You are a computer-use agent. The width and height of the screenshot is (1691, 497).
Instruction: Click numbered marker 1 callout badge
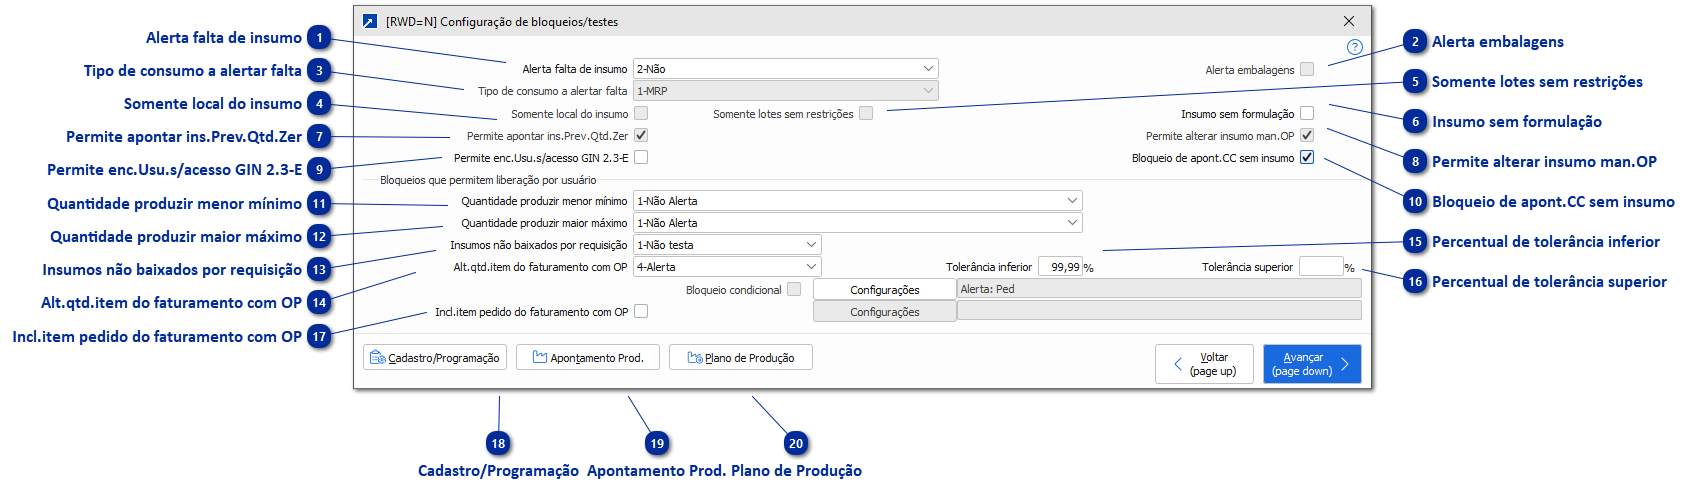pos(319,39)
